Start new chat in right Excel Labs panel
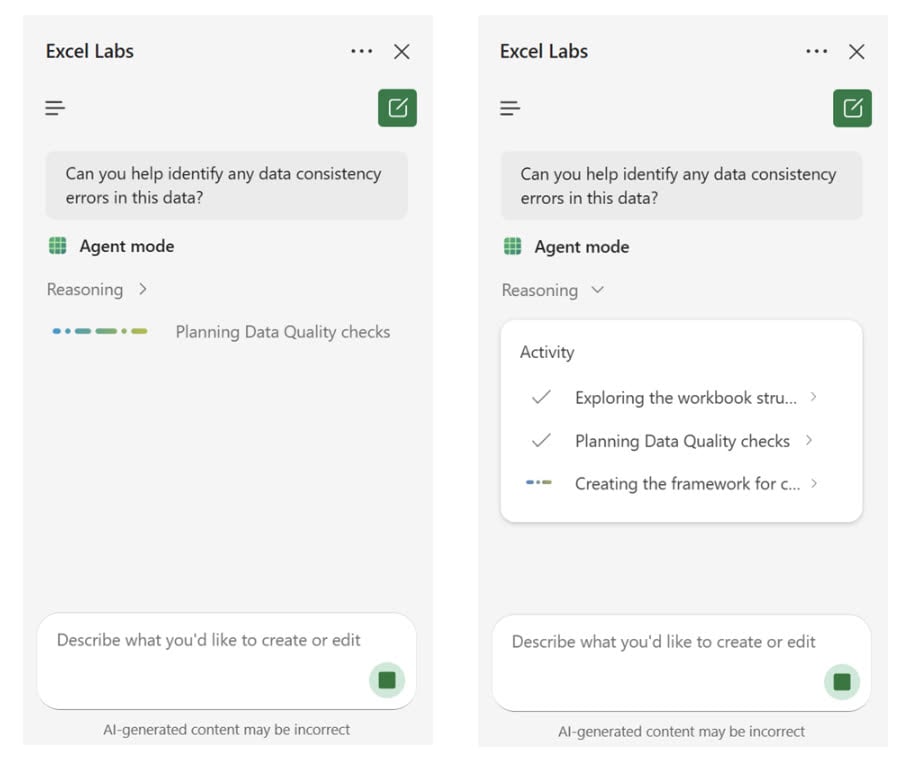 pos(852,108)
